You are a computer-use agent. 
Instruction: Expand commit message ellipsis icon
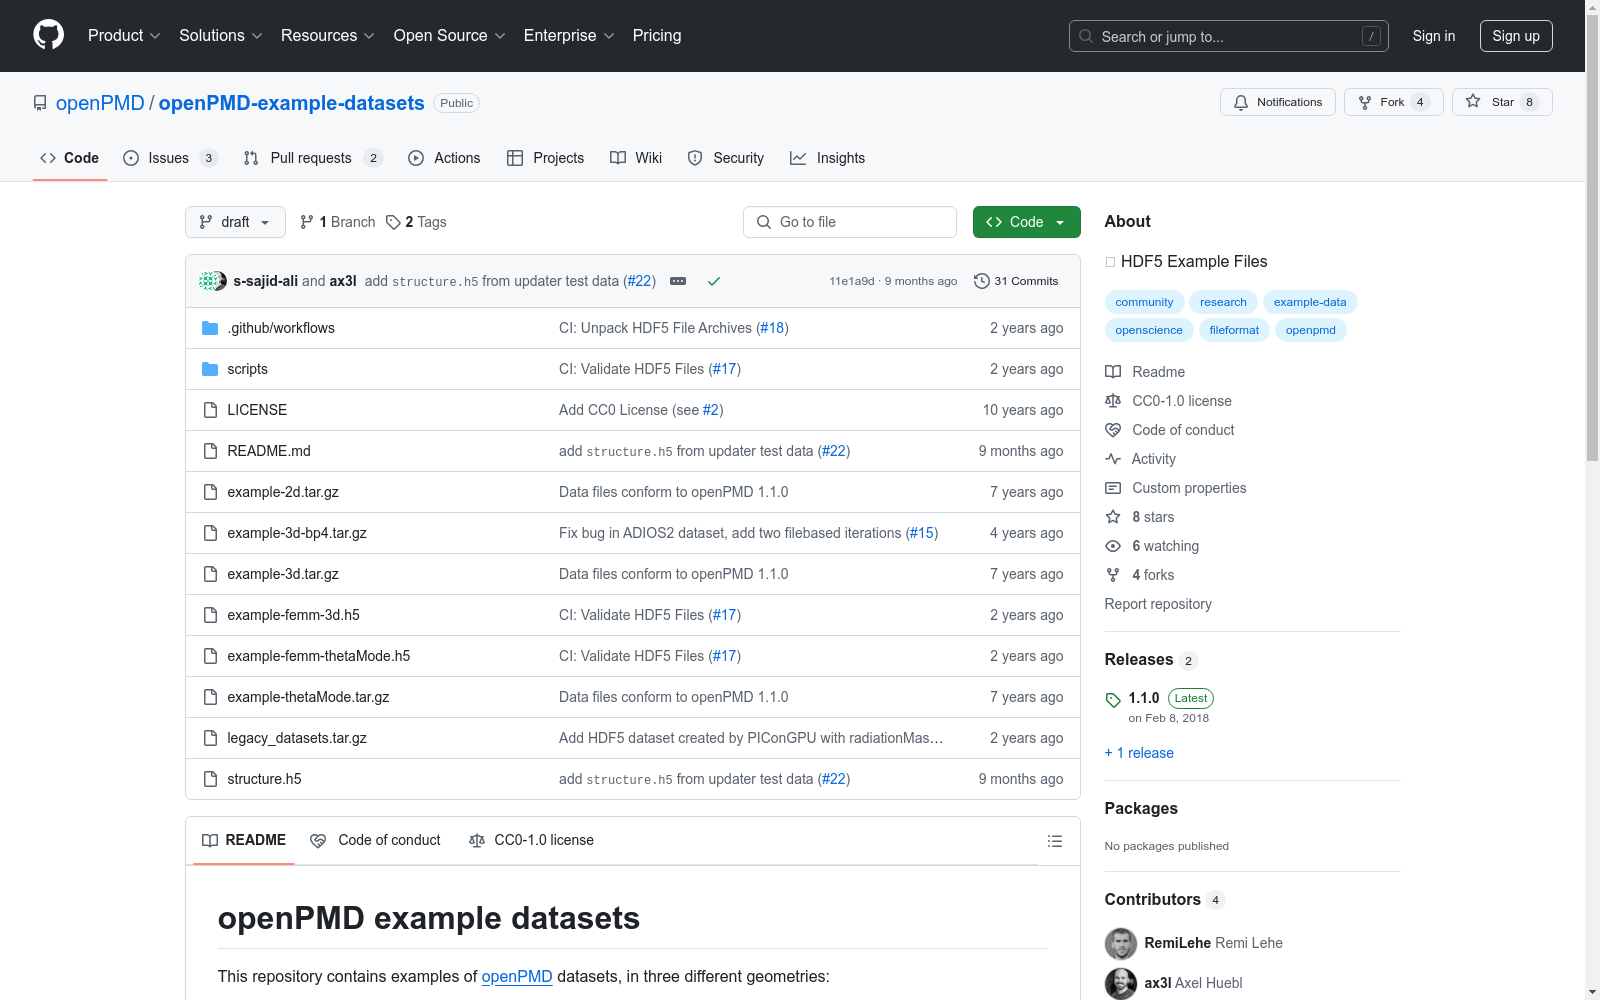pos(678,281)
